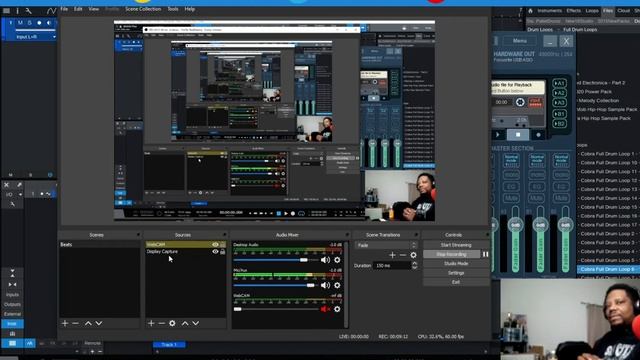The width and height of the screenshot is (640, 360).
Task: Switch to Loops tab in DAW browser
Action: point(592,11)
